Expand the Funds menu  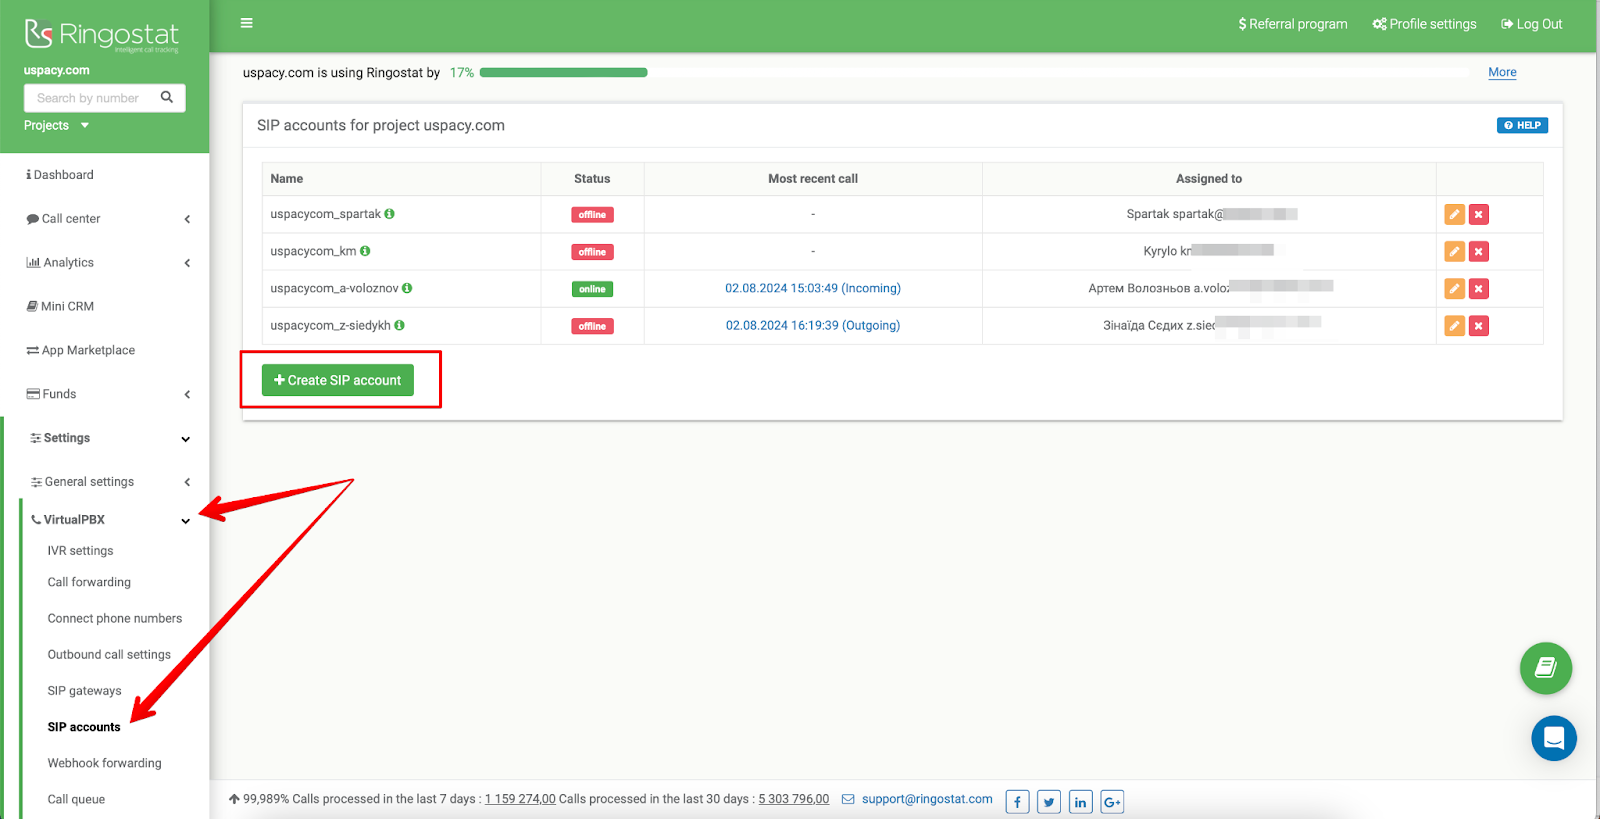[x=108, y=394]
